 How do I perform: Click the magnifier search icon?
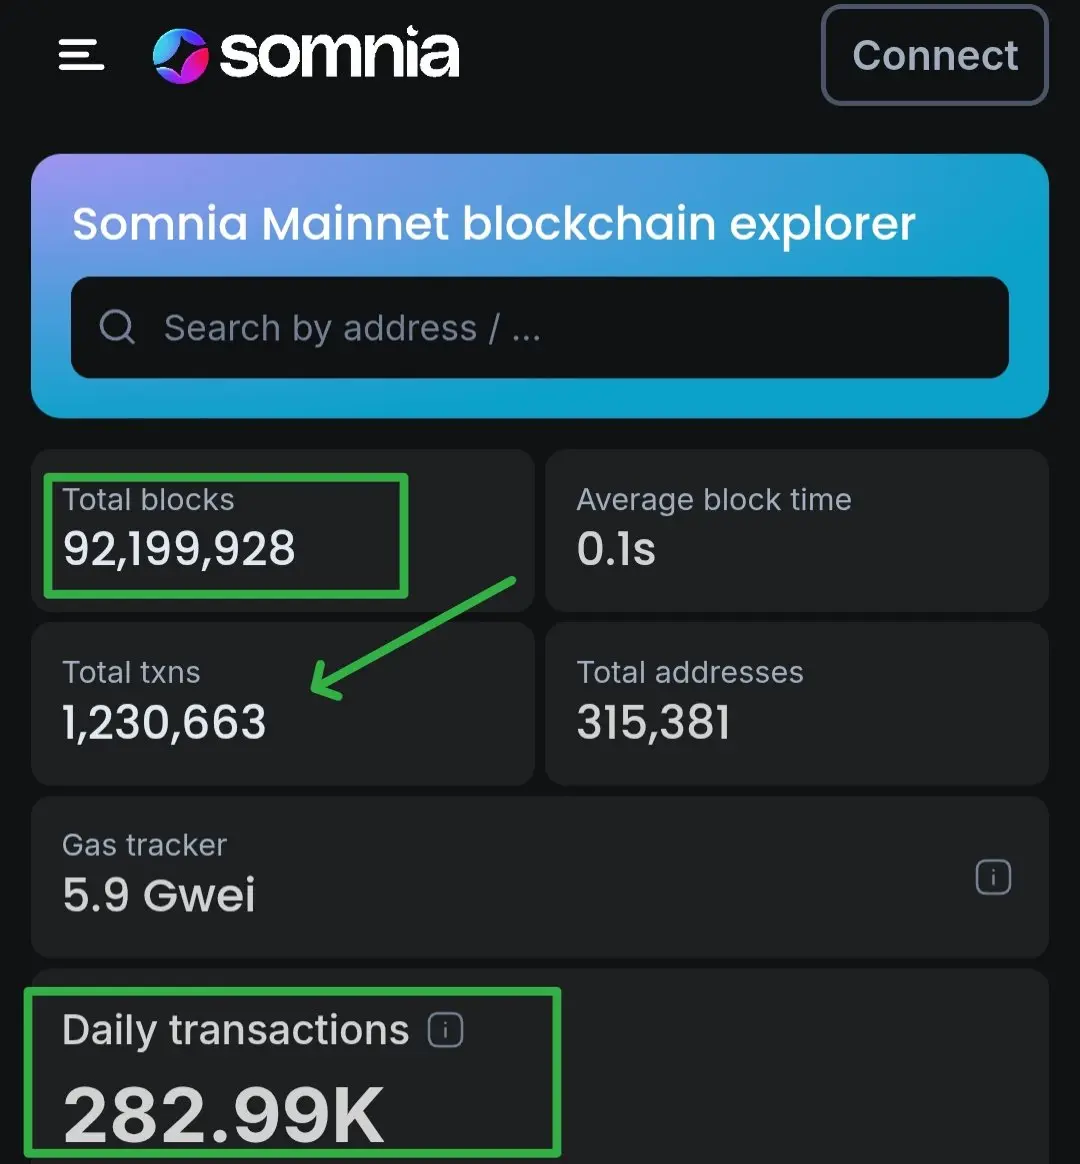click(x=117, y=327)
